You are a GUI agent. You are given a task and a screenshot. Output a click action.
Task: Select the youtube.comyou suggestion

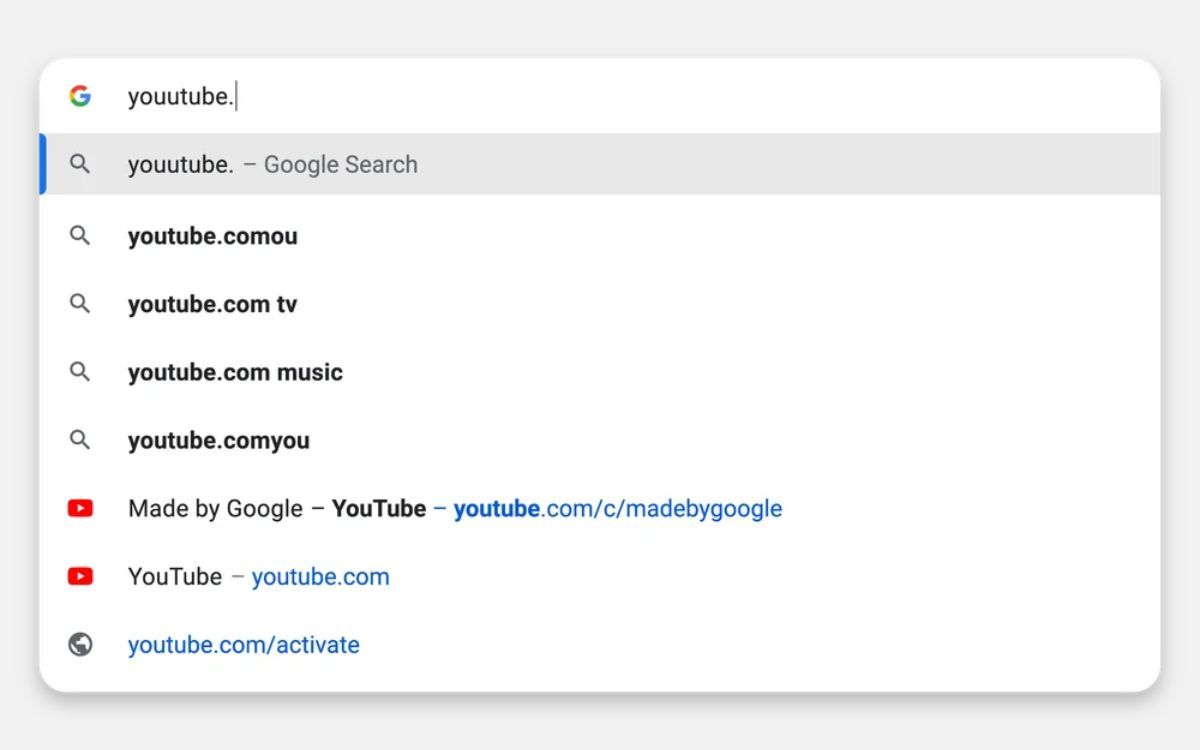[218, 440]
